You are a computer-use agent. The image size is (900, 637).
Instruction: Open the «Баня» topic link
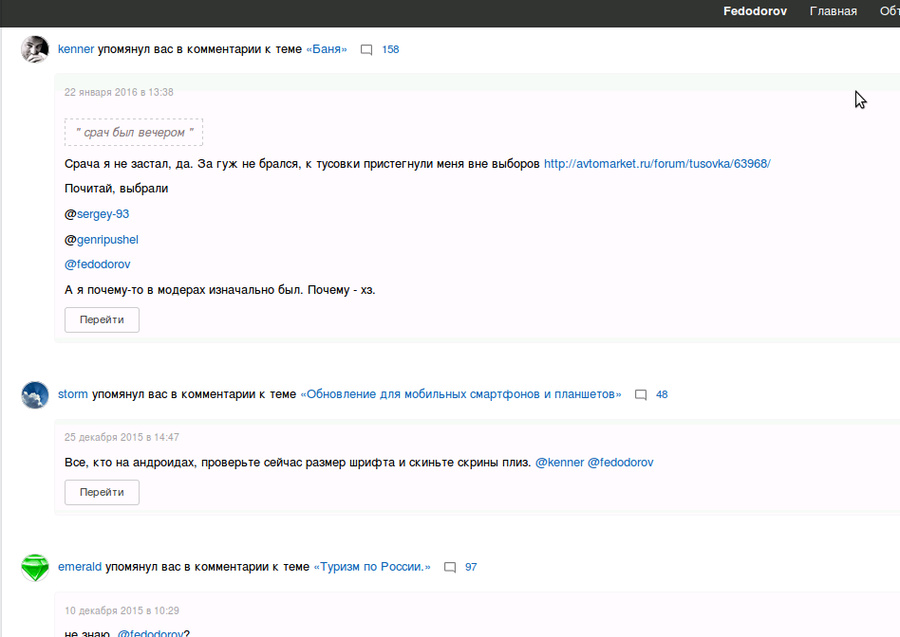[x=327, y=49]
